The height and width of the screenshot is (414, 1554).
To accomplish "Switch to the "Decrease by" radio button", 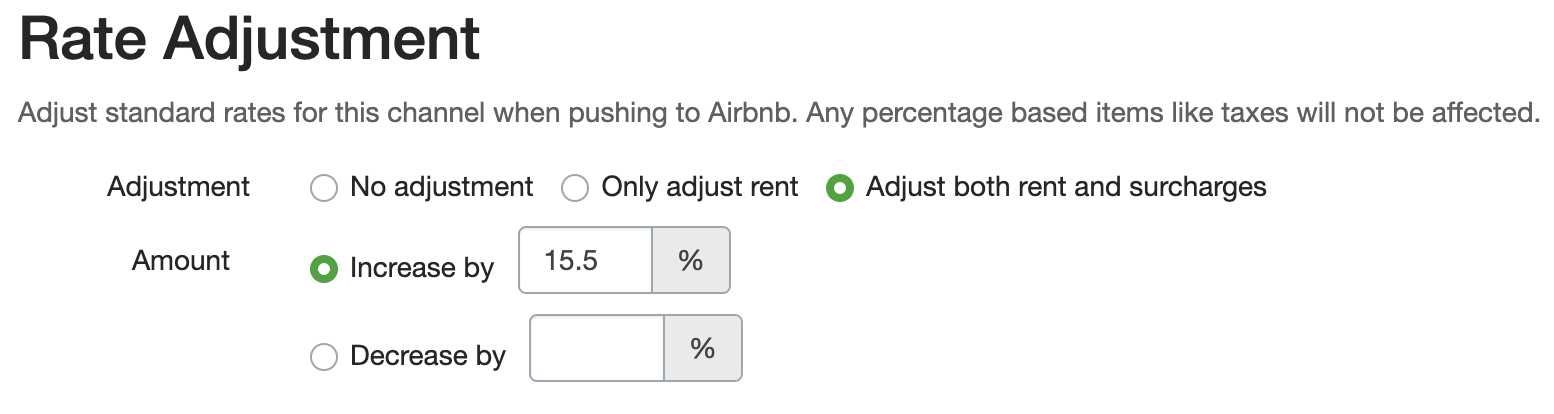I will coord(323,357).
